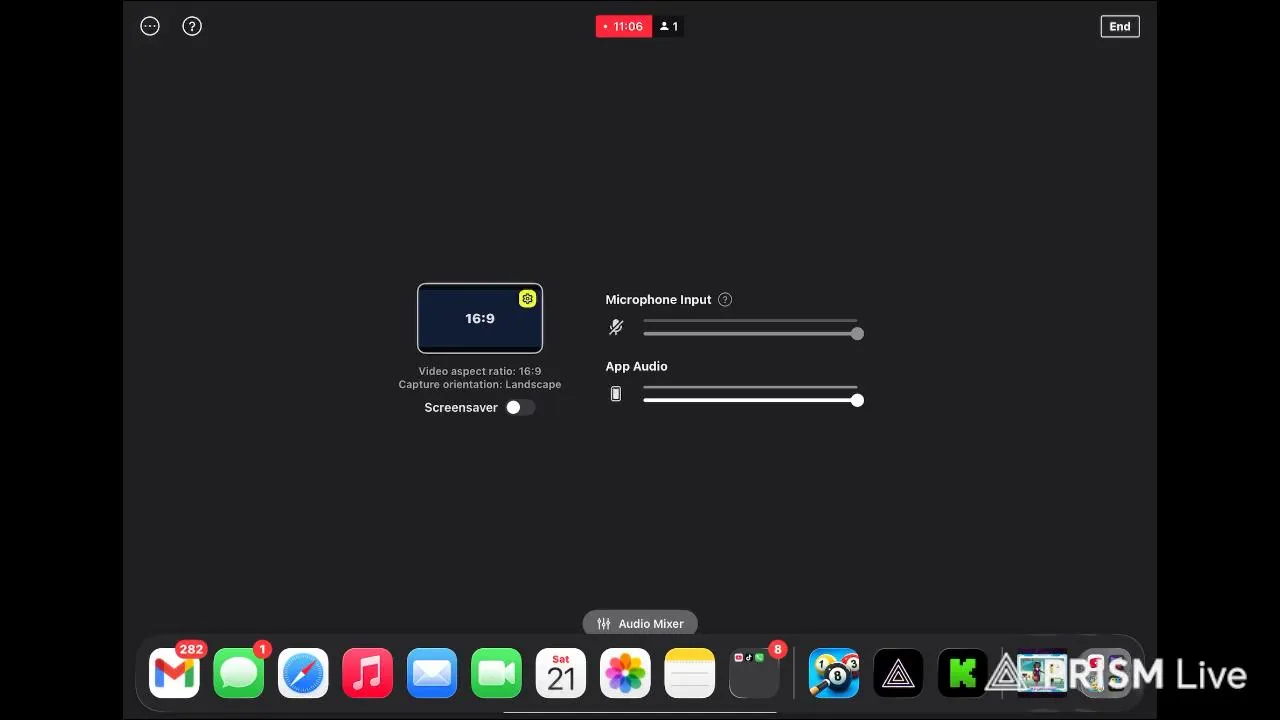Open the Mail app in the dock
Screen dimensions: 1280x720
coord(432,674)
